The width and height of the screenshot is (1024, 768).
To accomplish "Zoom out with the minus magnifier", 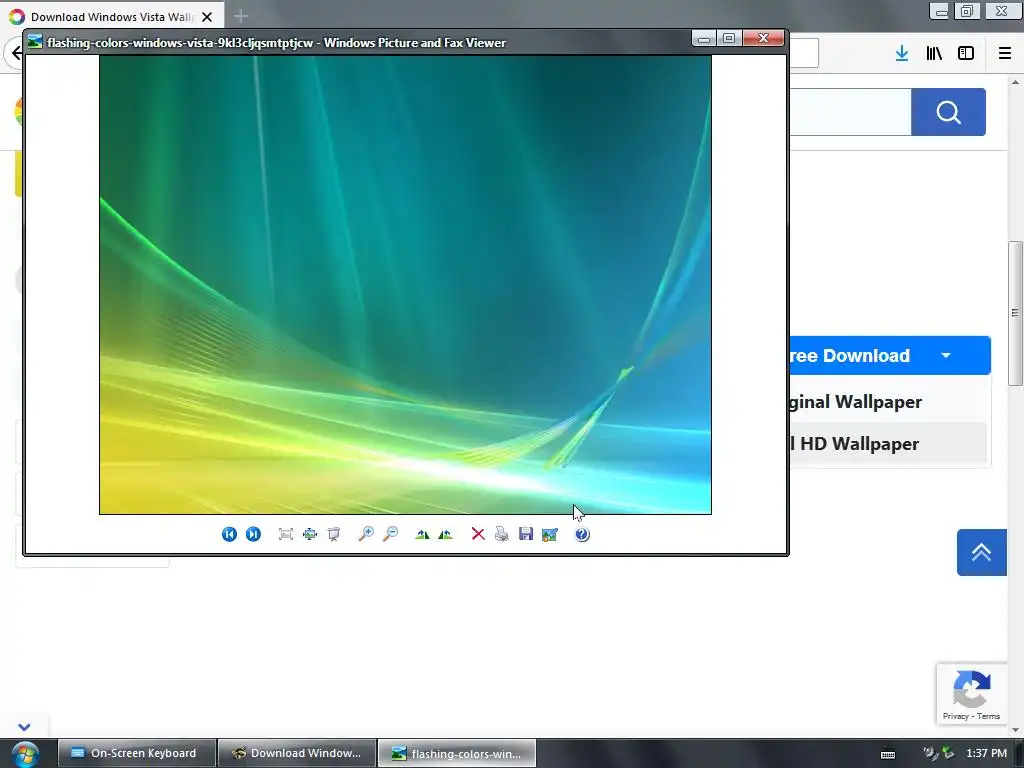I will [x=390, y=534].
